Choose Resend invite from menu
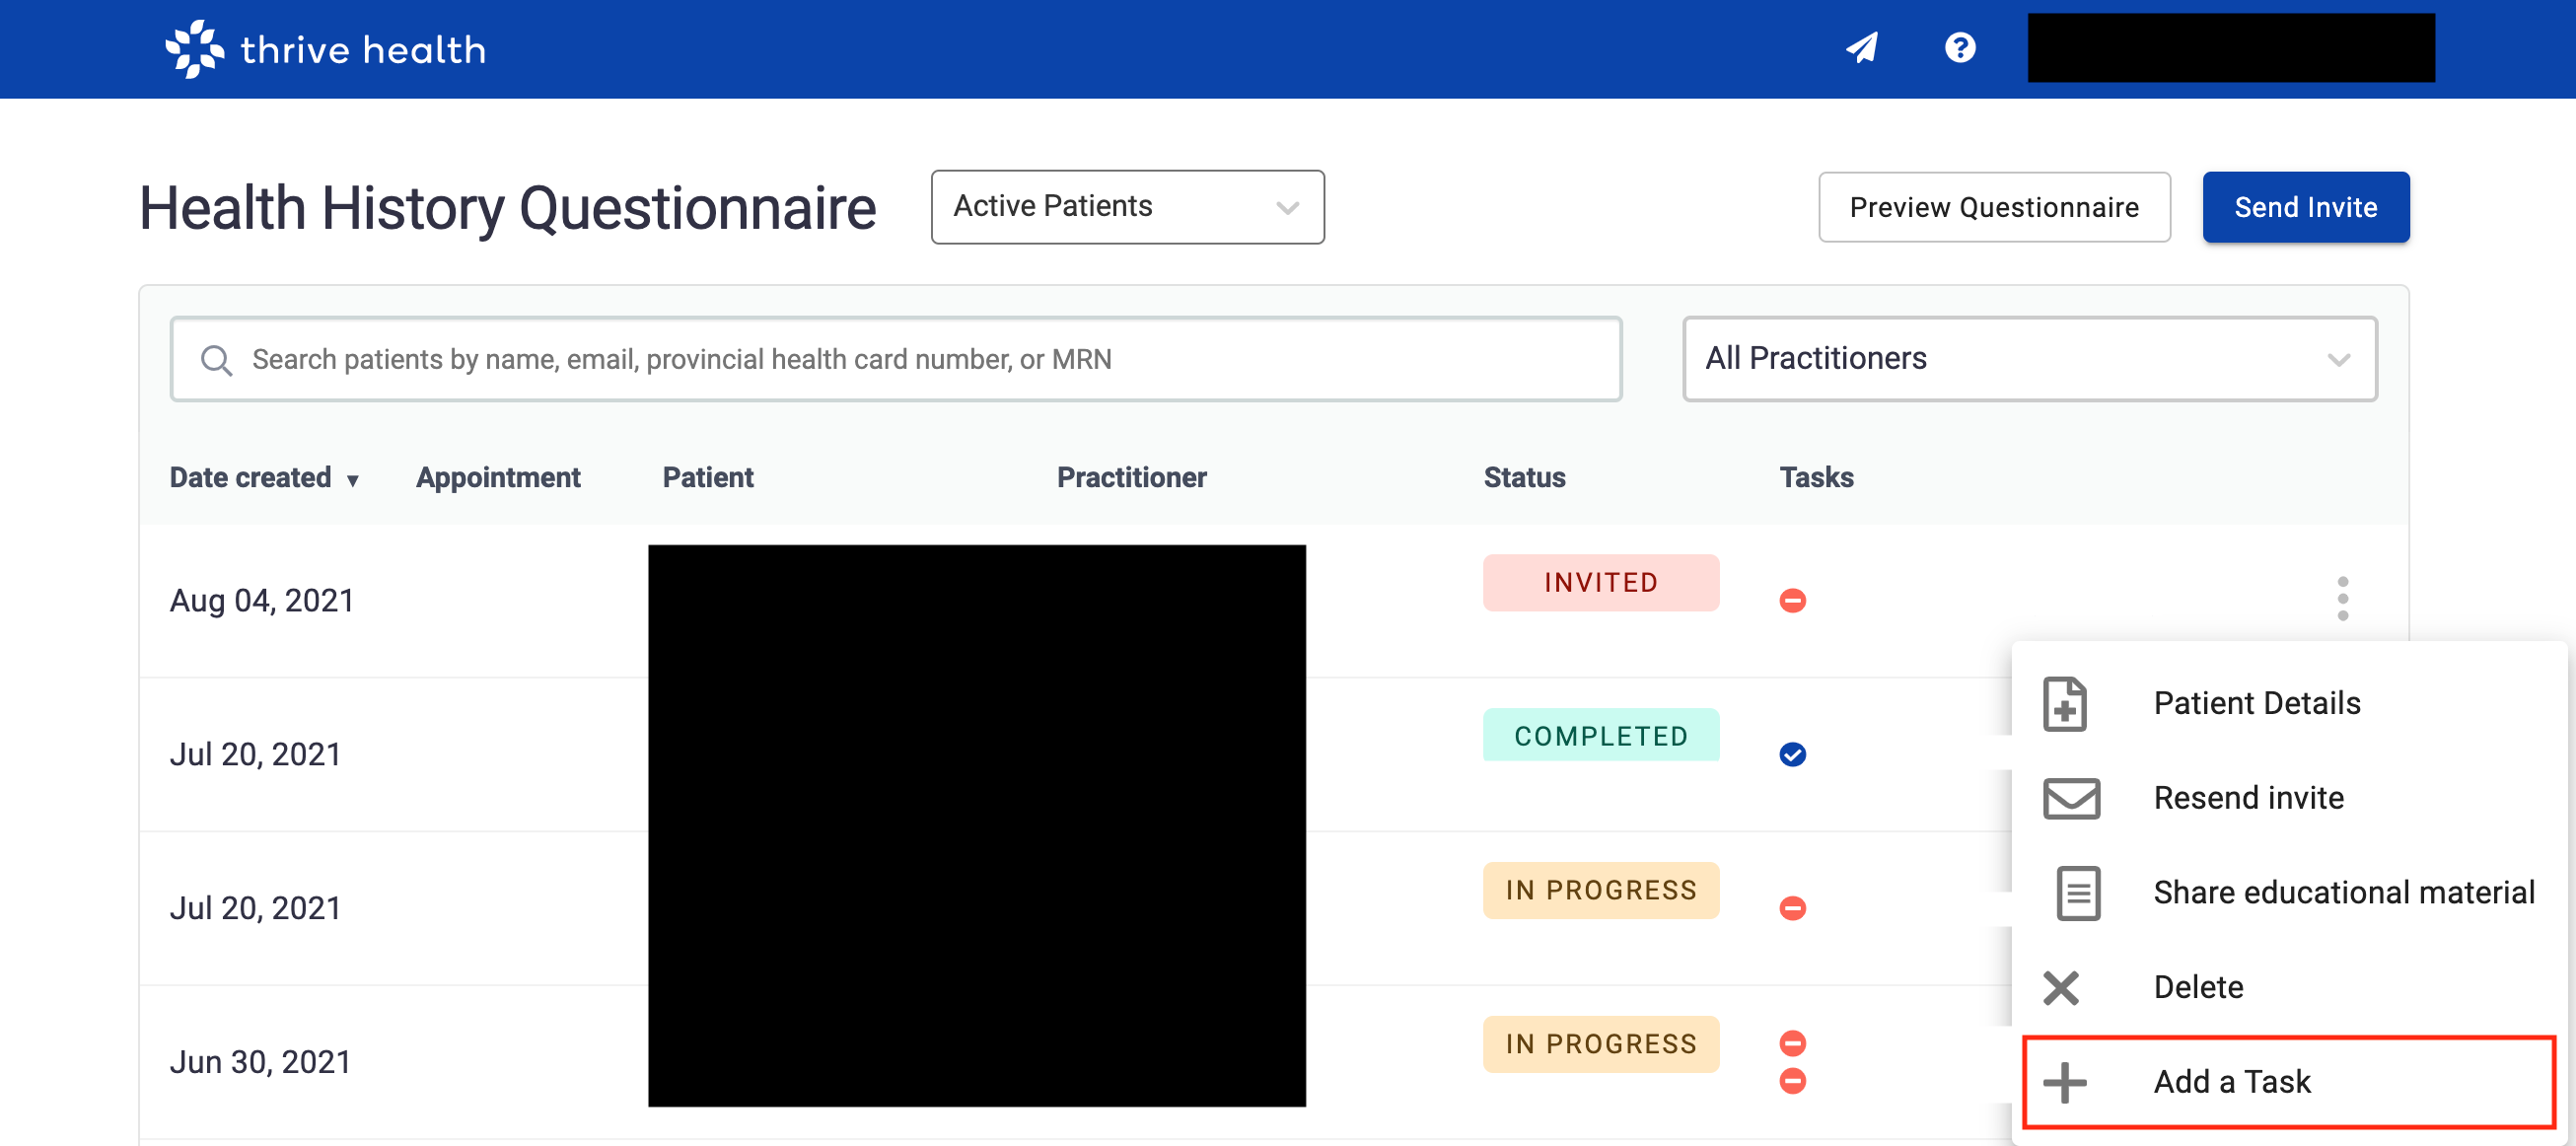 coord(2289,798)
